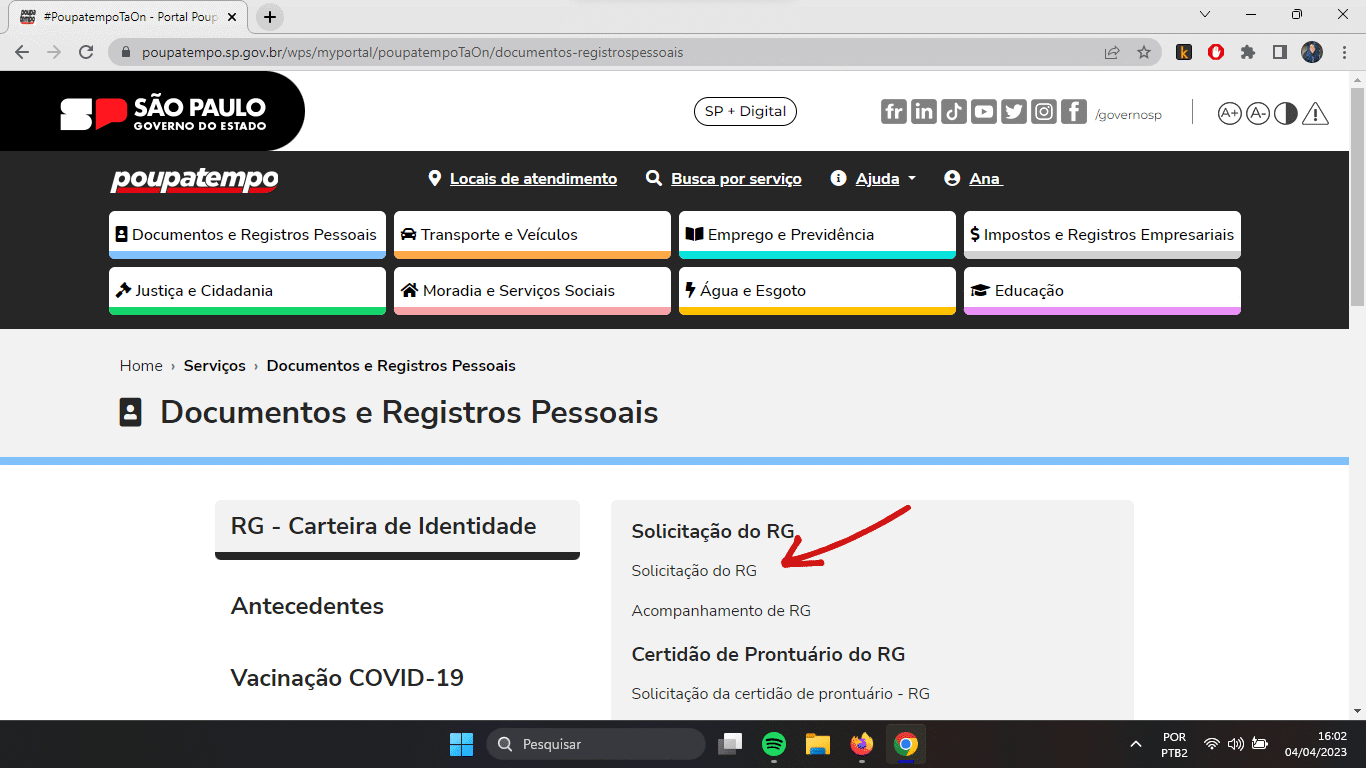Image resolution: width=1366 pixels, height=768 pixels.
Task: Open Acompanhamento de RG link
Action: click(x=721, y=611)
